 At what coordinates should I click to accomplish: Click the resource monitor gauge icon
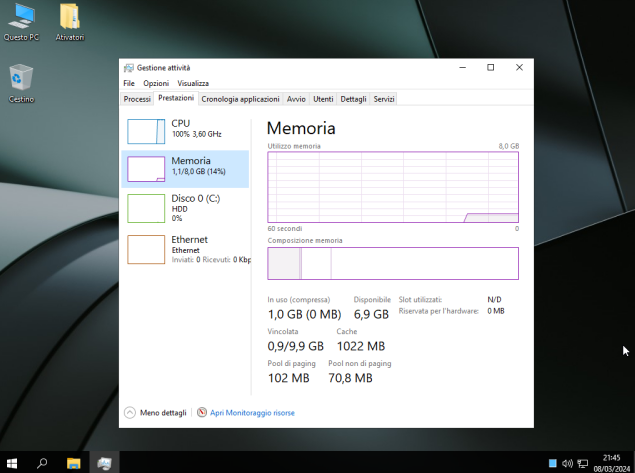202,412
